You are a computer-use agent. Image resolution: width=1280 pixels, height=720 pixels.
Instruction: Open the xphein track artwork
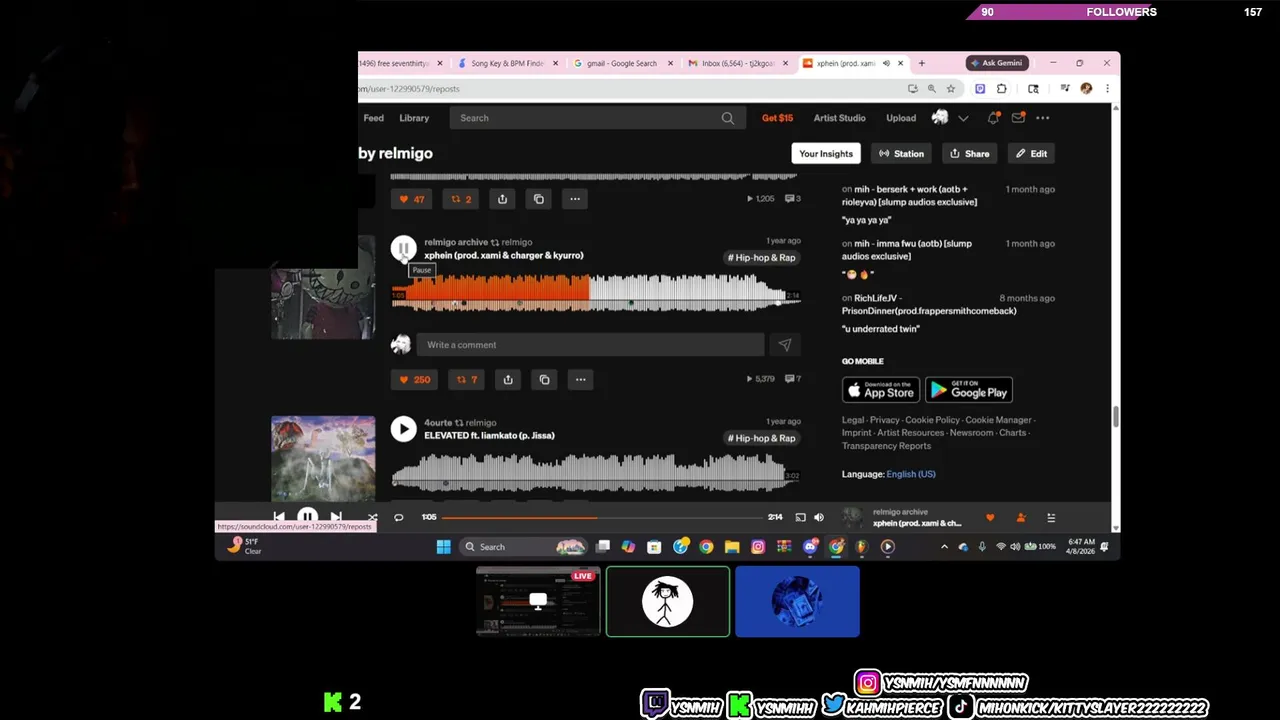coord(323,288)
